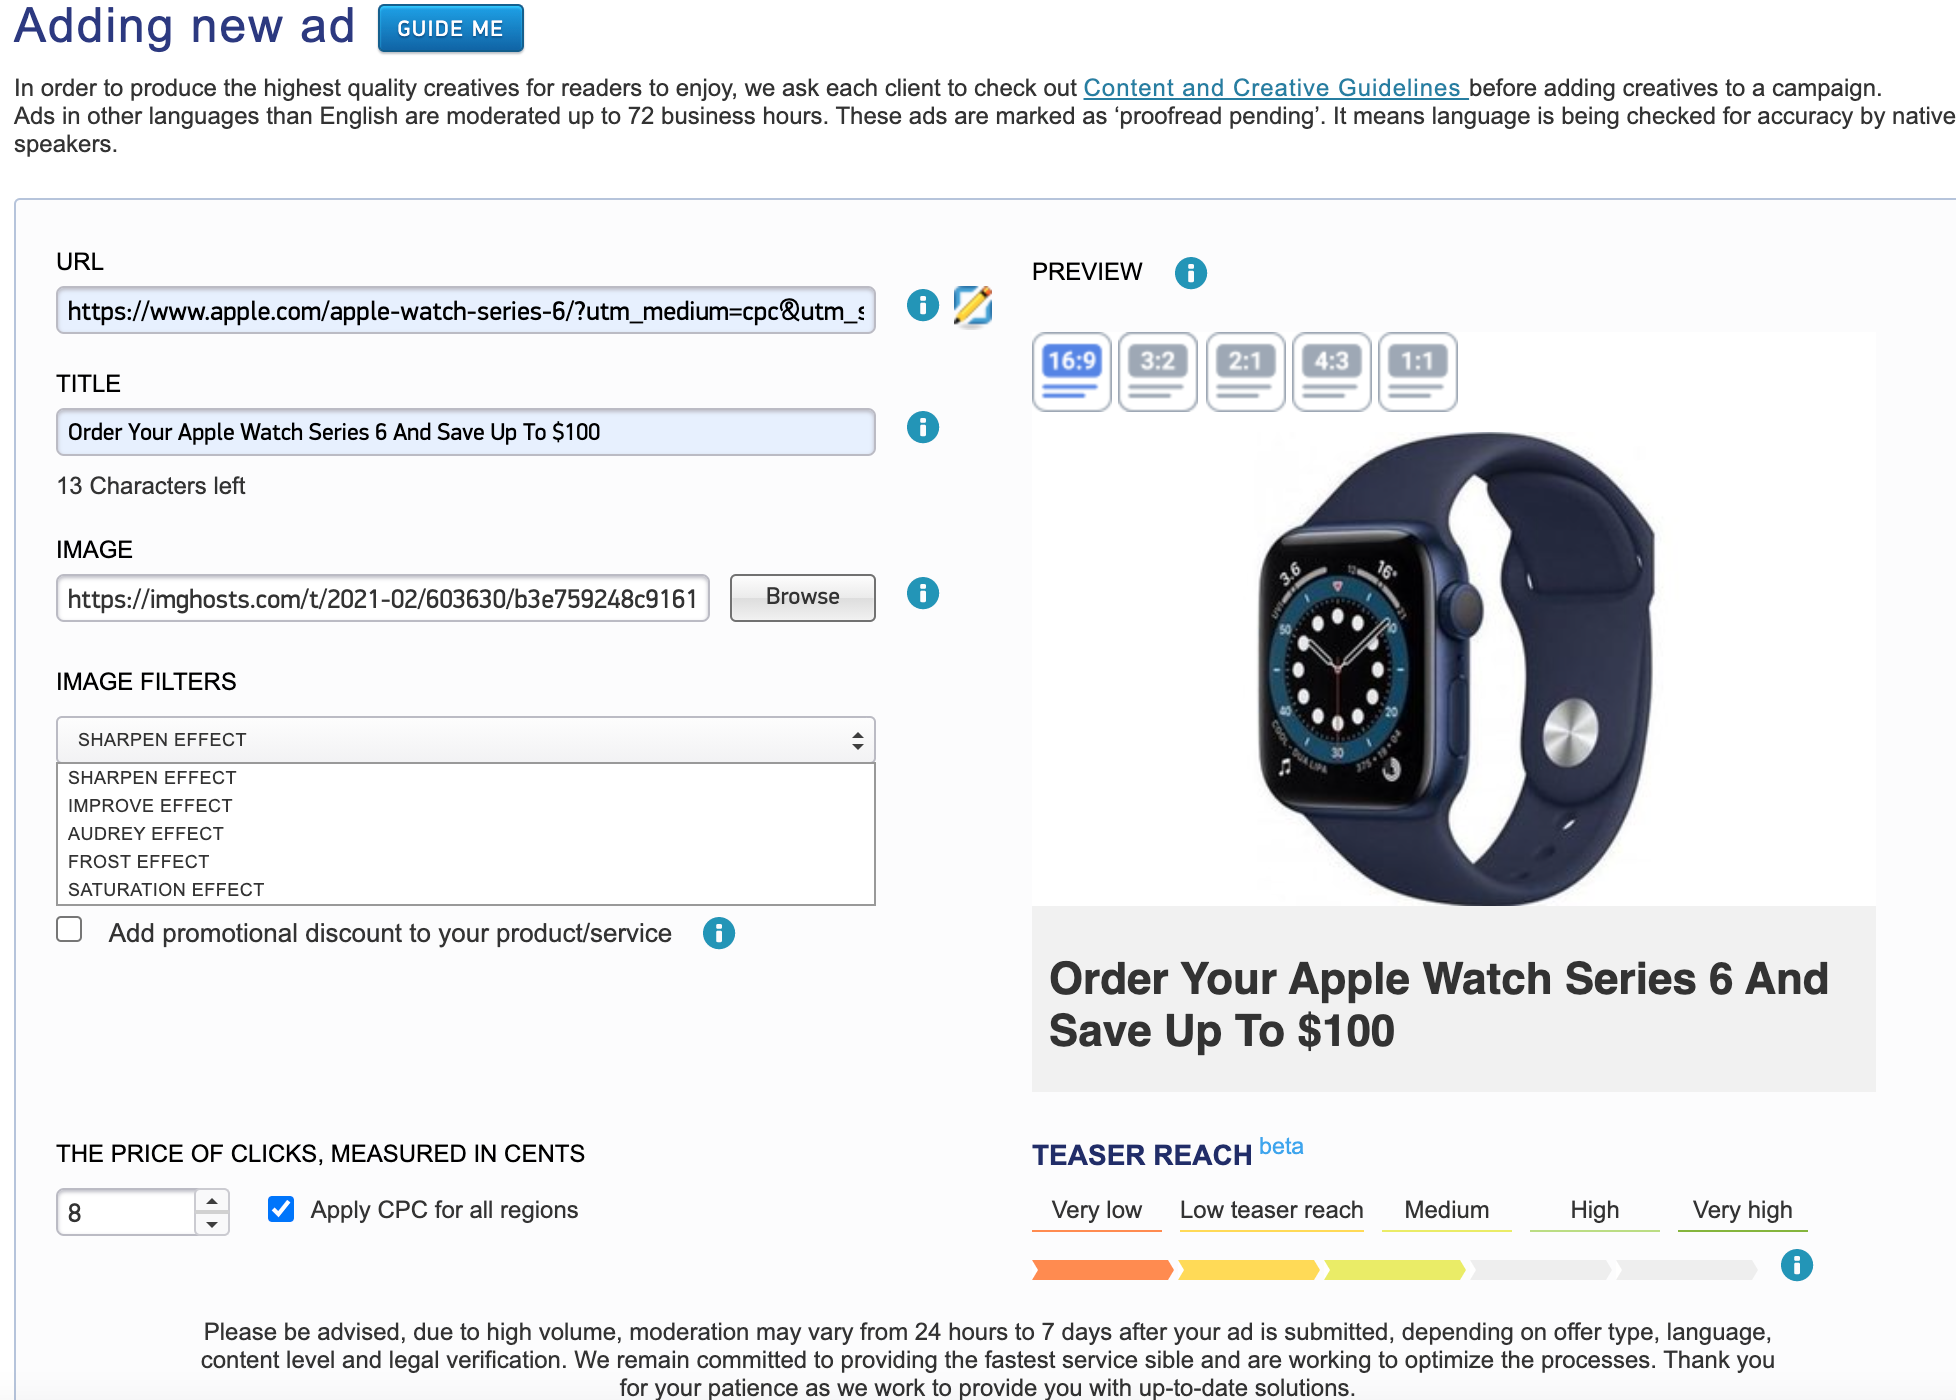
Task: Click the info icon beside the Title field
Action: (922, 428)
